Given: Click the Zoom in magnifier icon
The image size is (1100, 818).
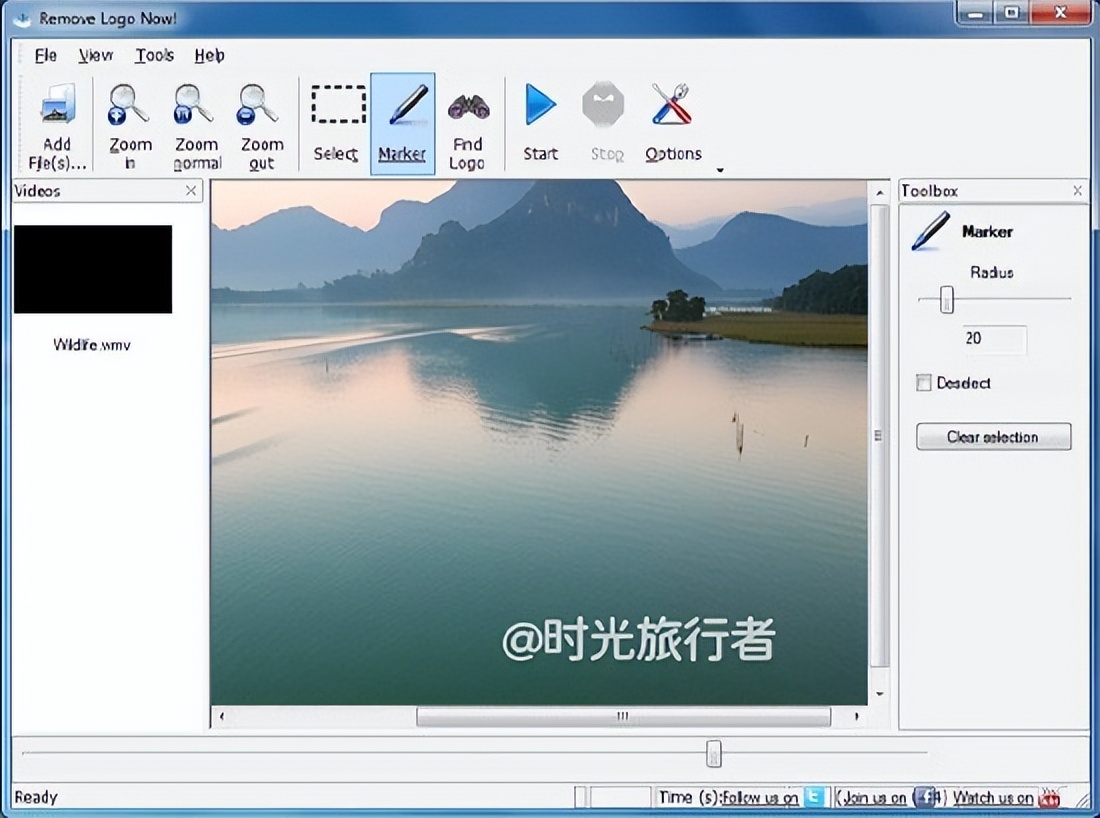Looking at the screenshot, I should click(x=129, y=106).
